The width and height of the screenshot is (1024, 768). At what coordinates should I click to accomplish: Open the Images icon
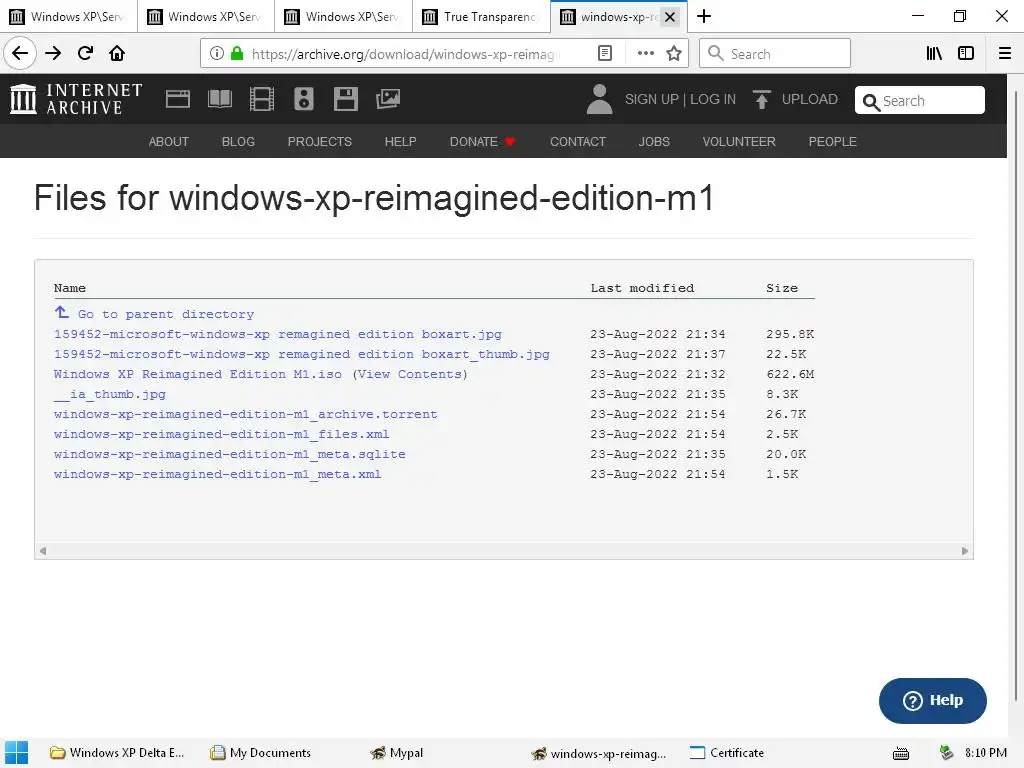[x=387, y=99]
